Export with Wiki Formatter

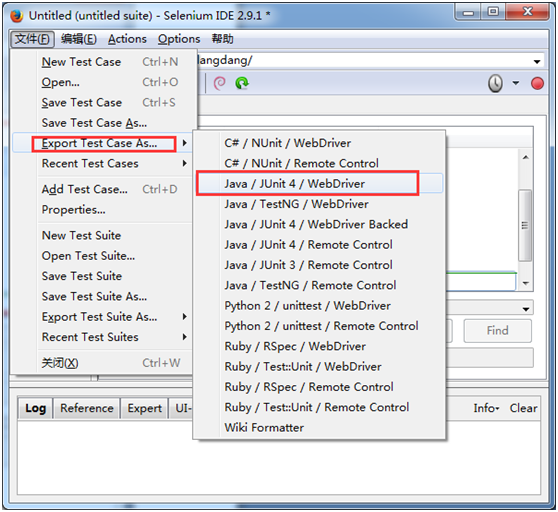tap(319, 427)
